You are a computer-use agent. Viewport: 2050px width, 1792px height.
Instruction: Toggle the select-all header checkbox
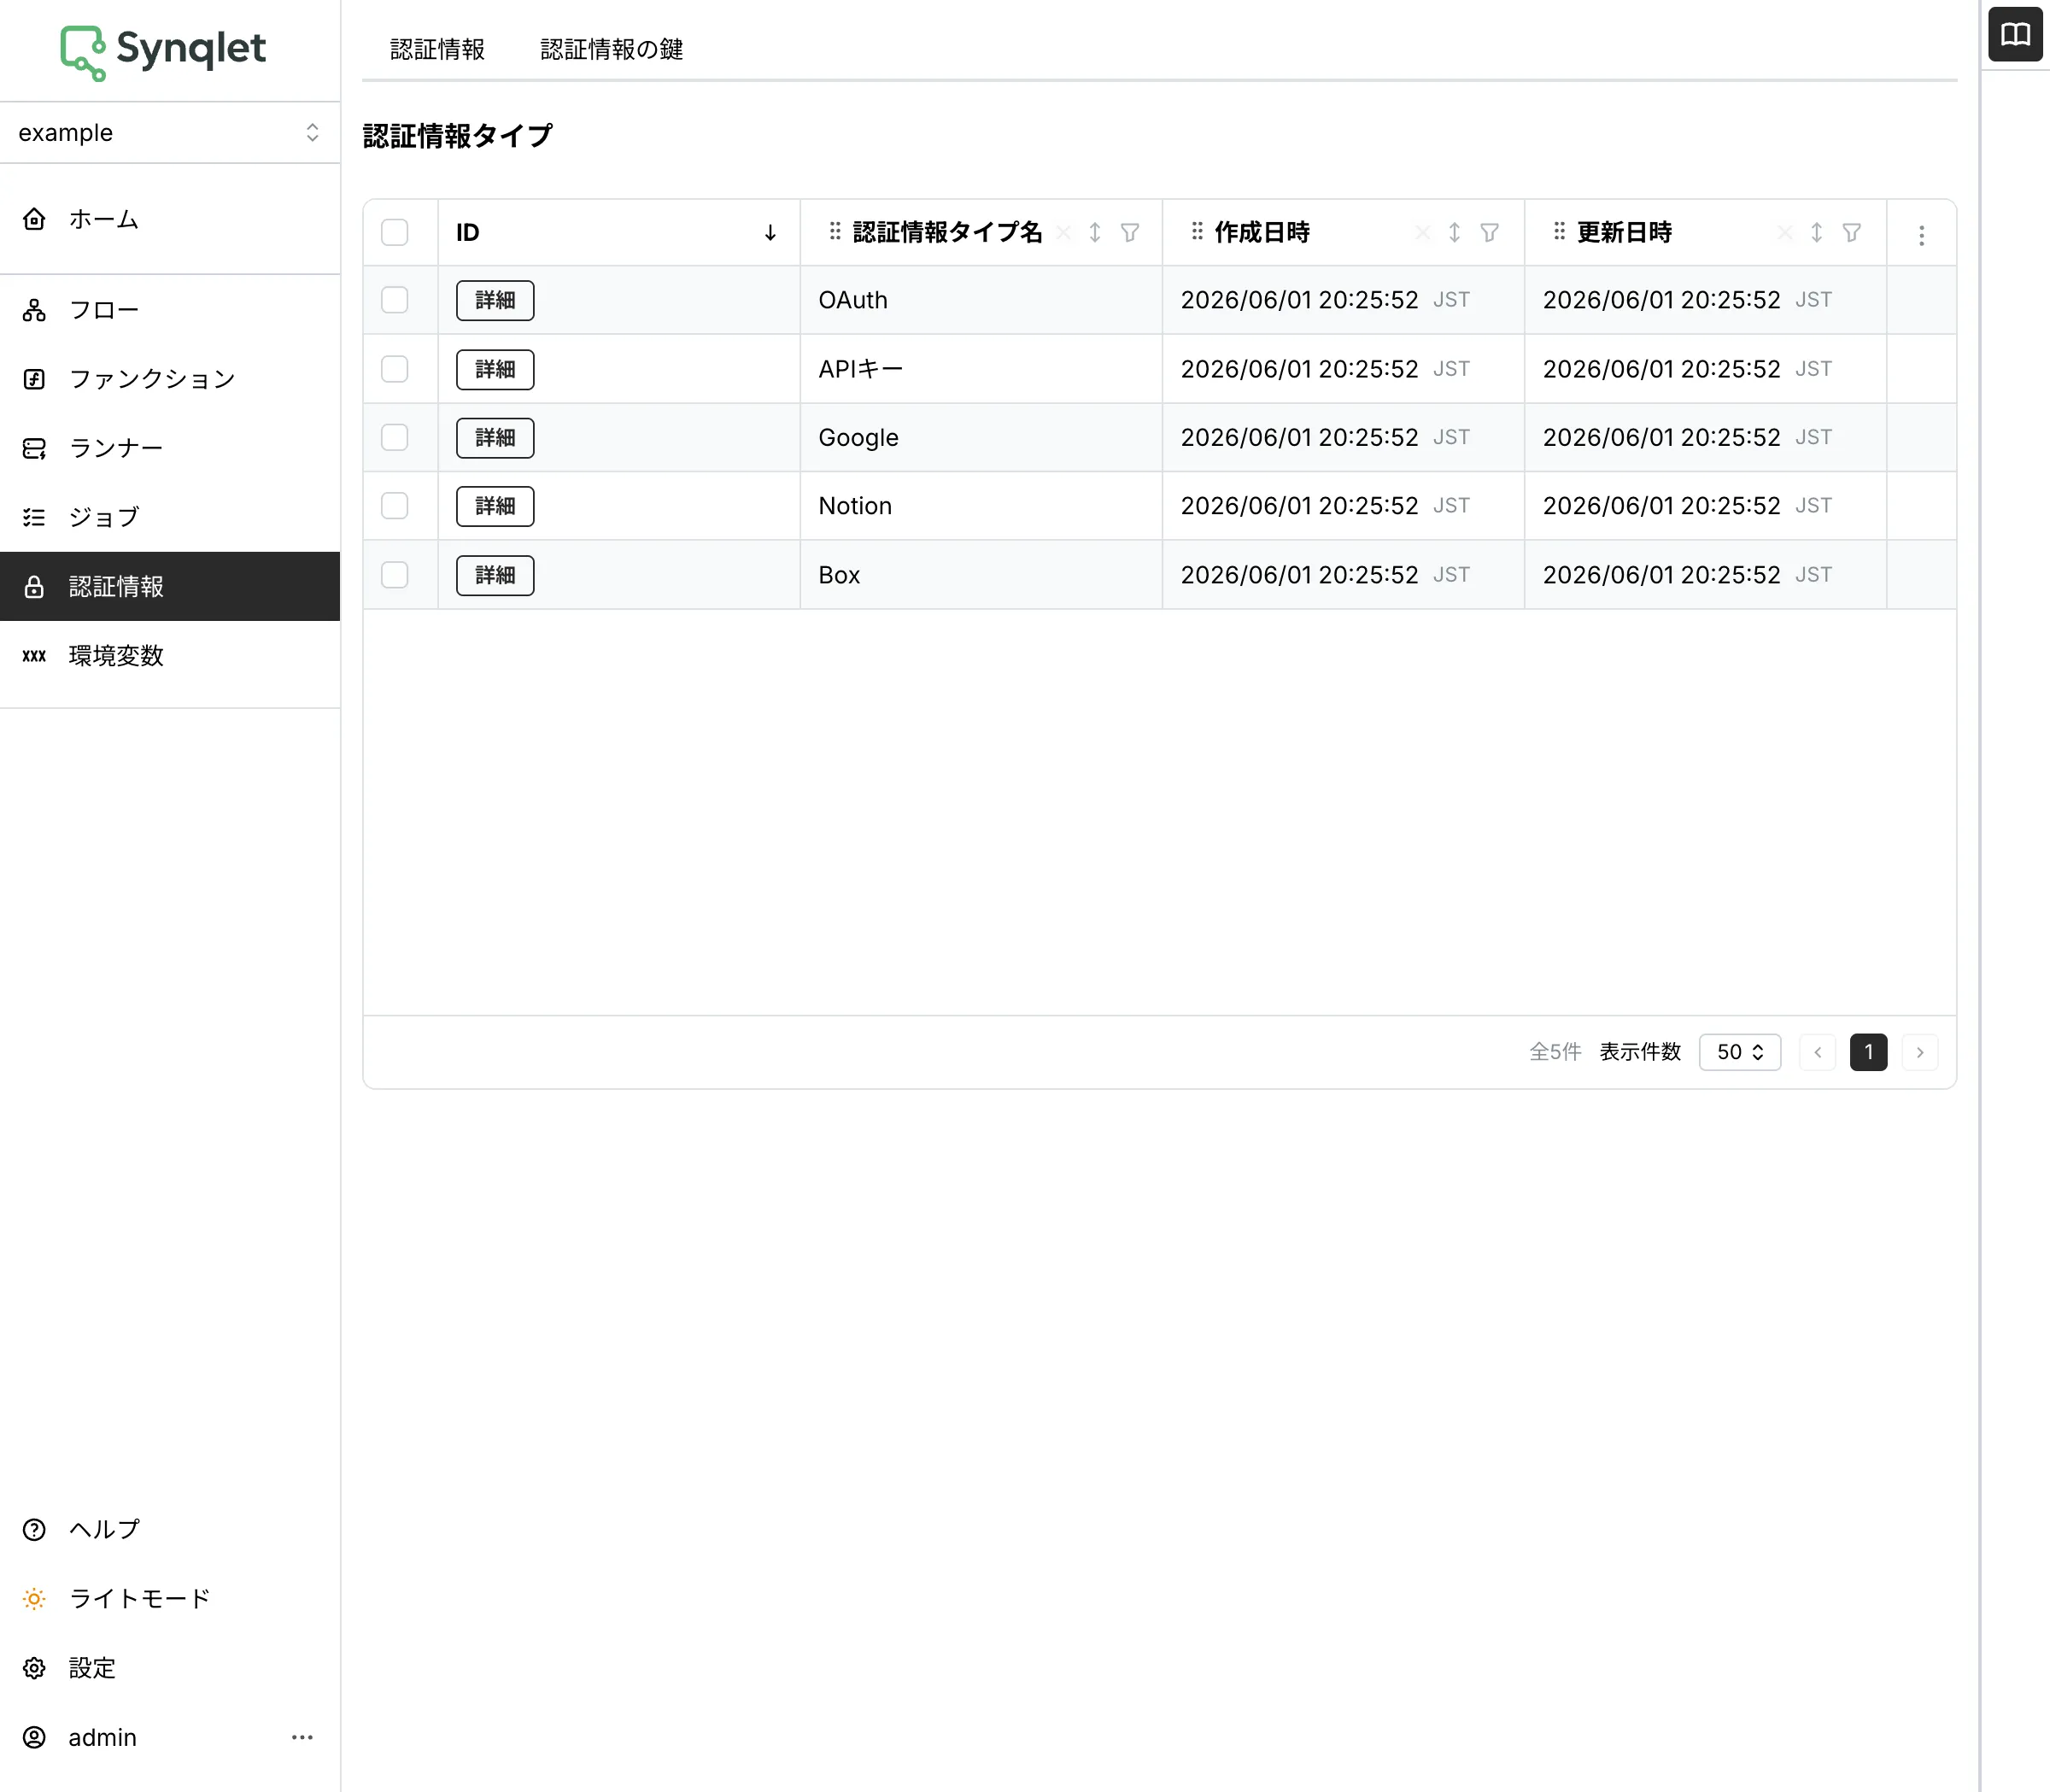click(395, 233)
